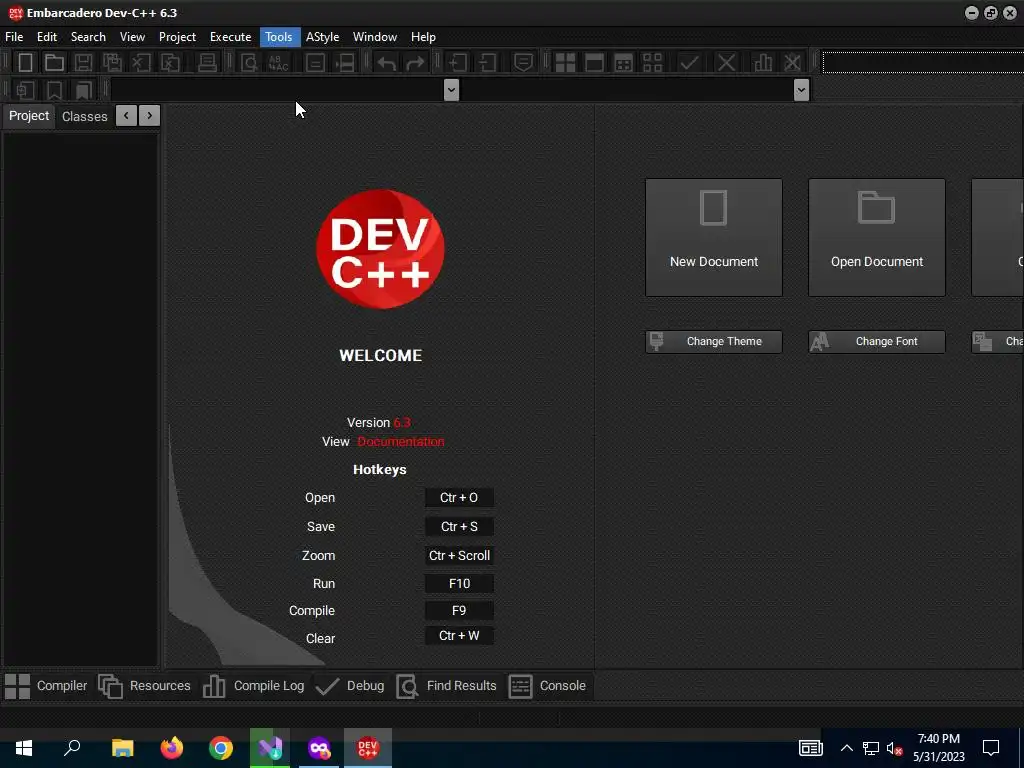Open the Compiler bottom tab
The height and width of the screenshot is (768, 1024).
[46, 686]
